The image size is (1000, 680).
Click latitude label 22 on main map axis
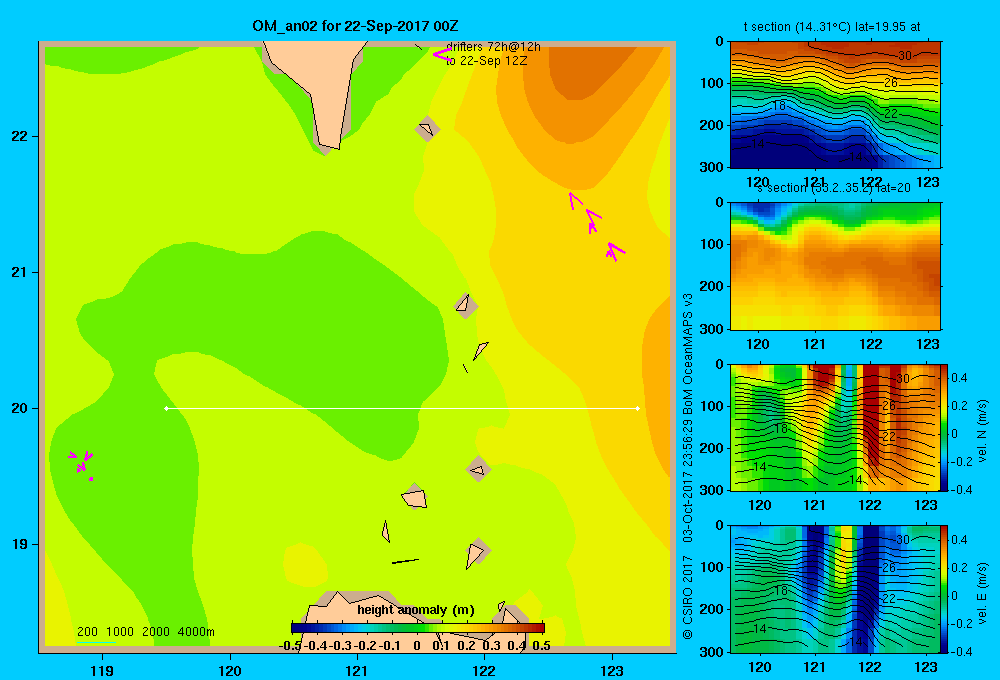(x=20, y=136)
